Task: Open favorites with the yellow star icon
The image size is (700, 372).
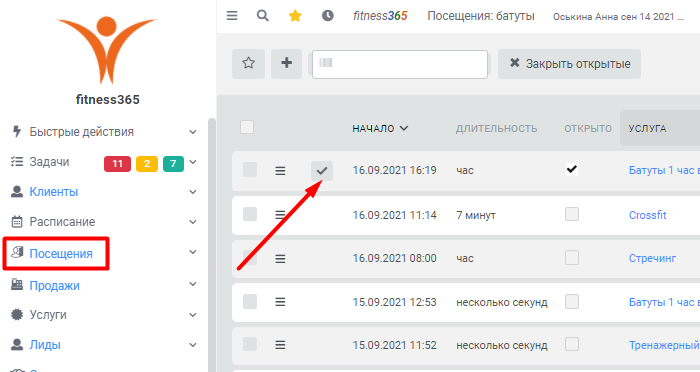Action: click(x=295, y=16)
